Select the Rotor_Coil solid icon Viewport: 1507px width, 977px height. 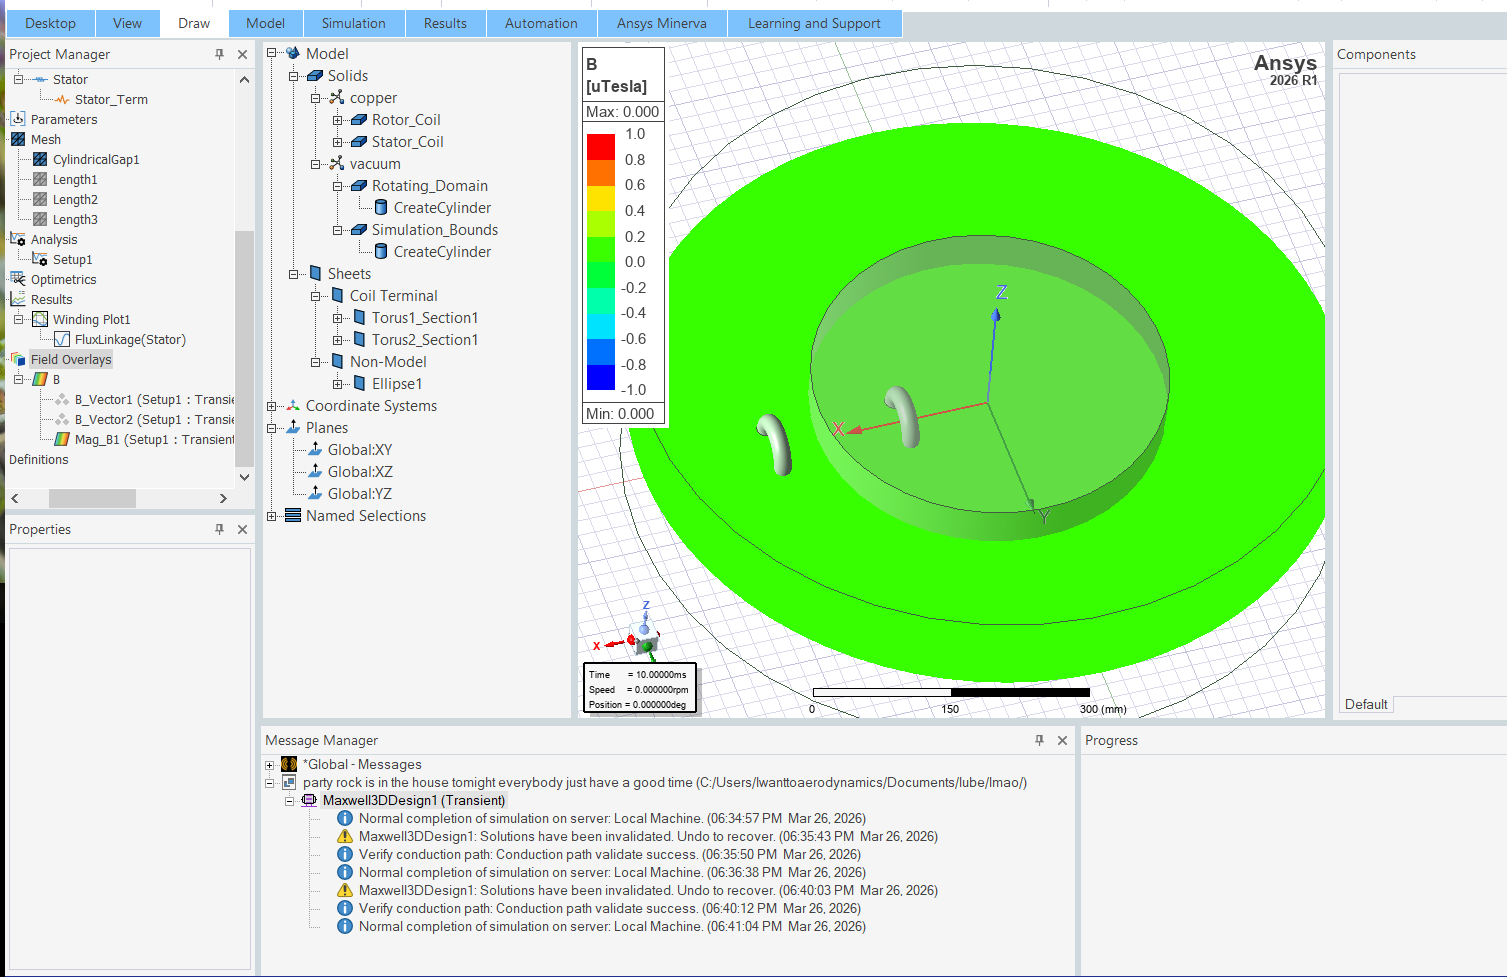coord(359,120)
